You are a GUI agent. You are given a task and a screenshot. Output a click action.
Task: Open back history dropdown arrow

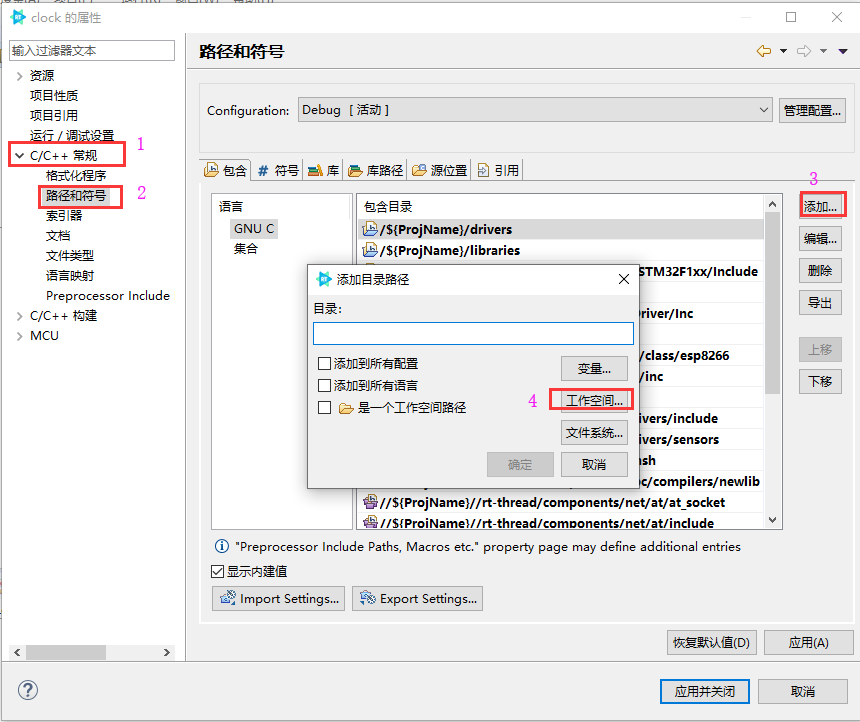(x=783, y=51)
